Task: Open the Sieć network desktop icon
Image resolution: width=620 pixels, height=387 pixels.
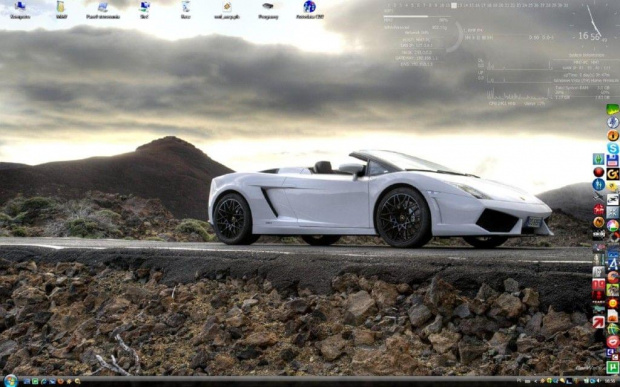Action: click(x=144, y=10)
